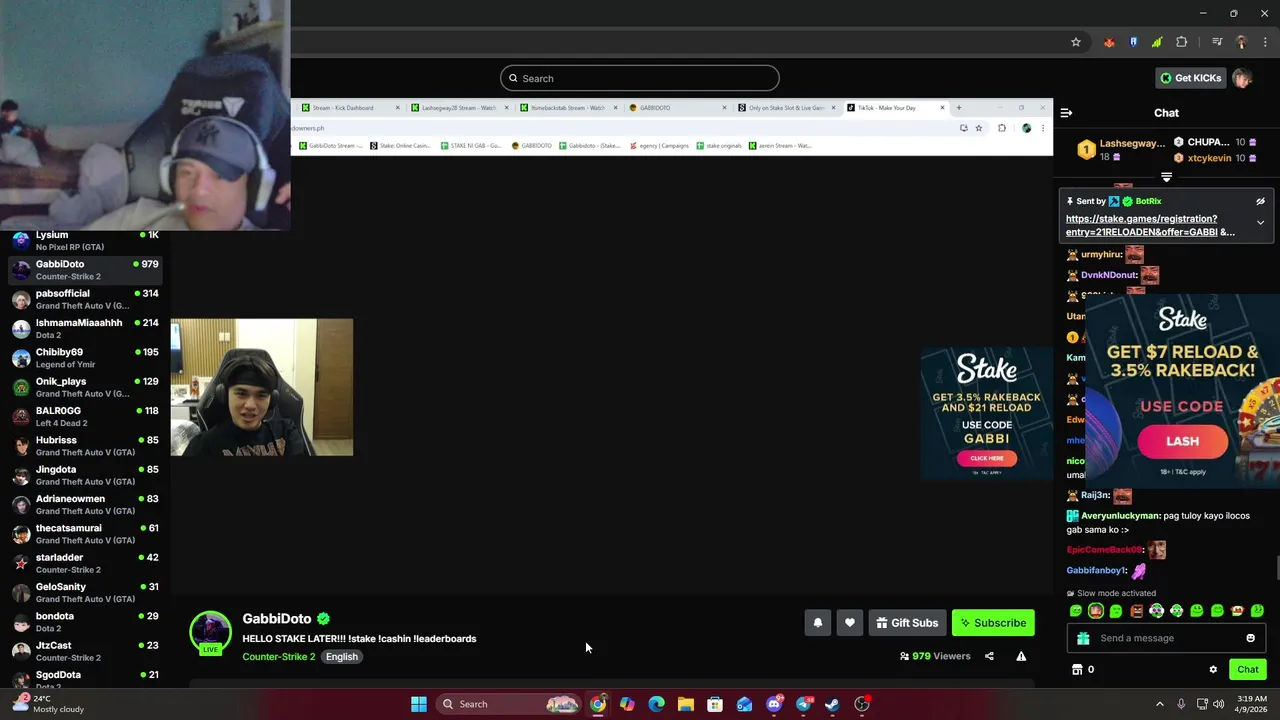Open GabbiDoto's live avatar
The image size is (1280, 720).
pos(210,632)
